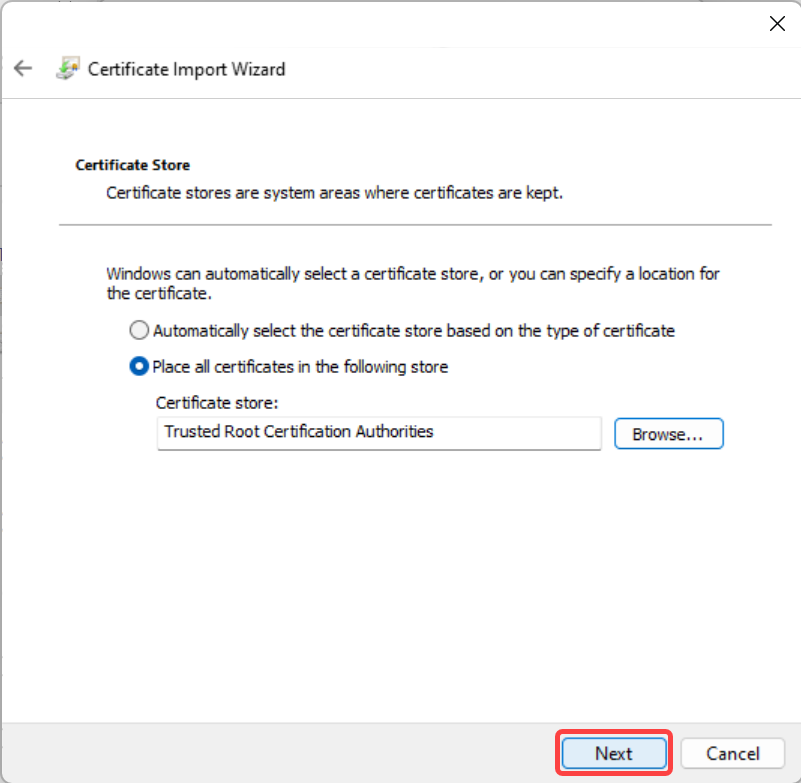The height and width of the screenshot is (783, 801).
Task: Open the Browse... store picker
Action: (x=669, y=434)
